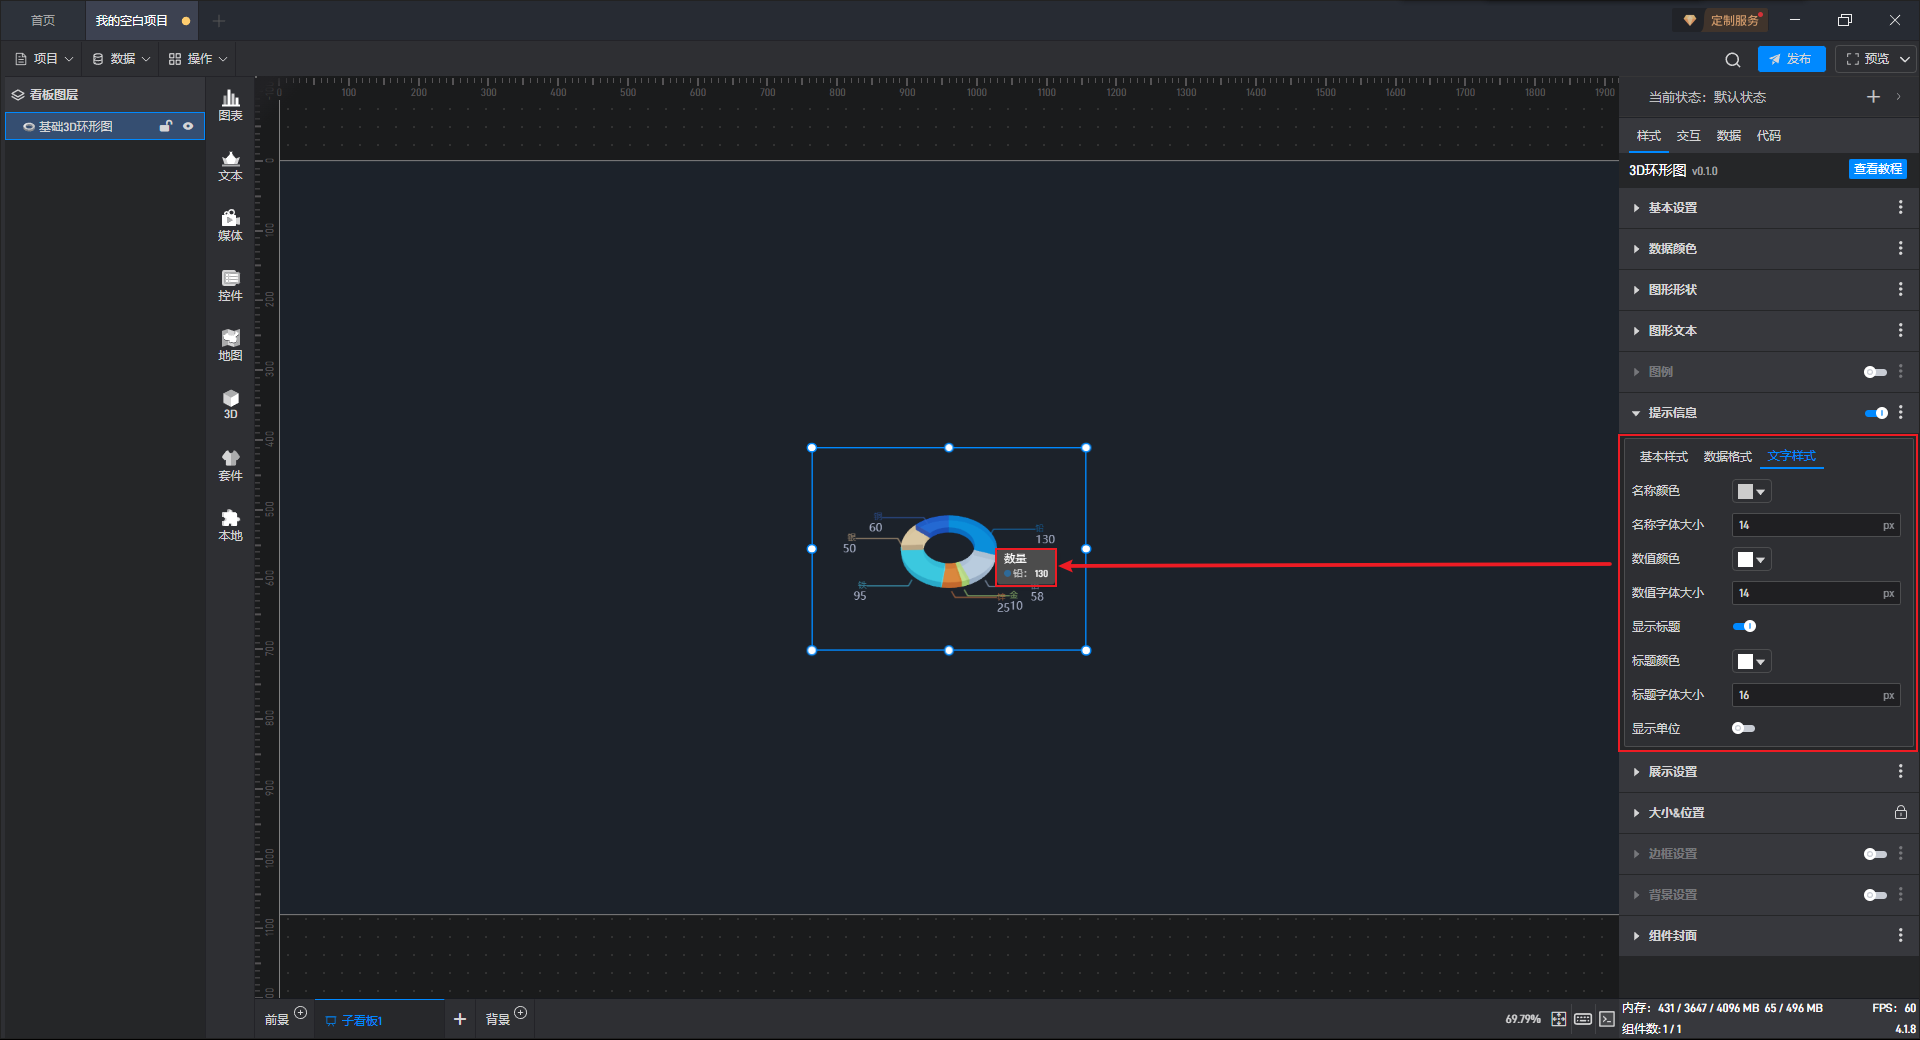Enable the 背景设置 background toggle
The height and width of the screenshot is (1040, 1920).
(x=1875, y=895)
